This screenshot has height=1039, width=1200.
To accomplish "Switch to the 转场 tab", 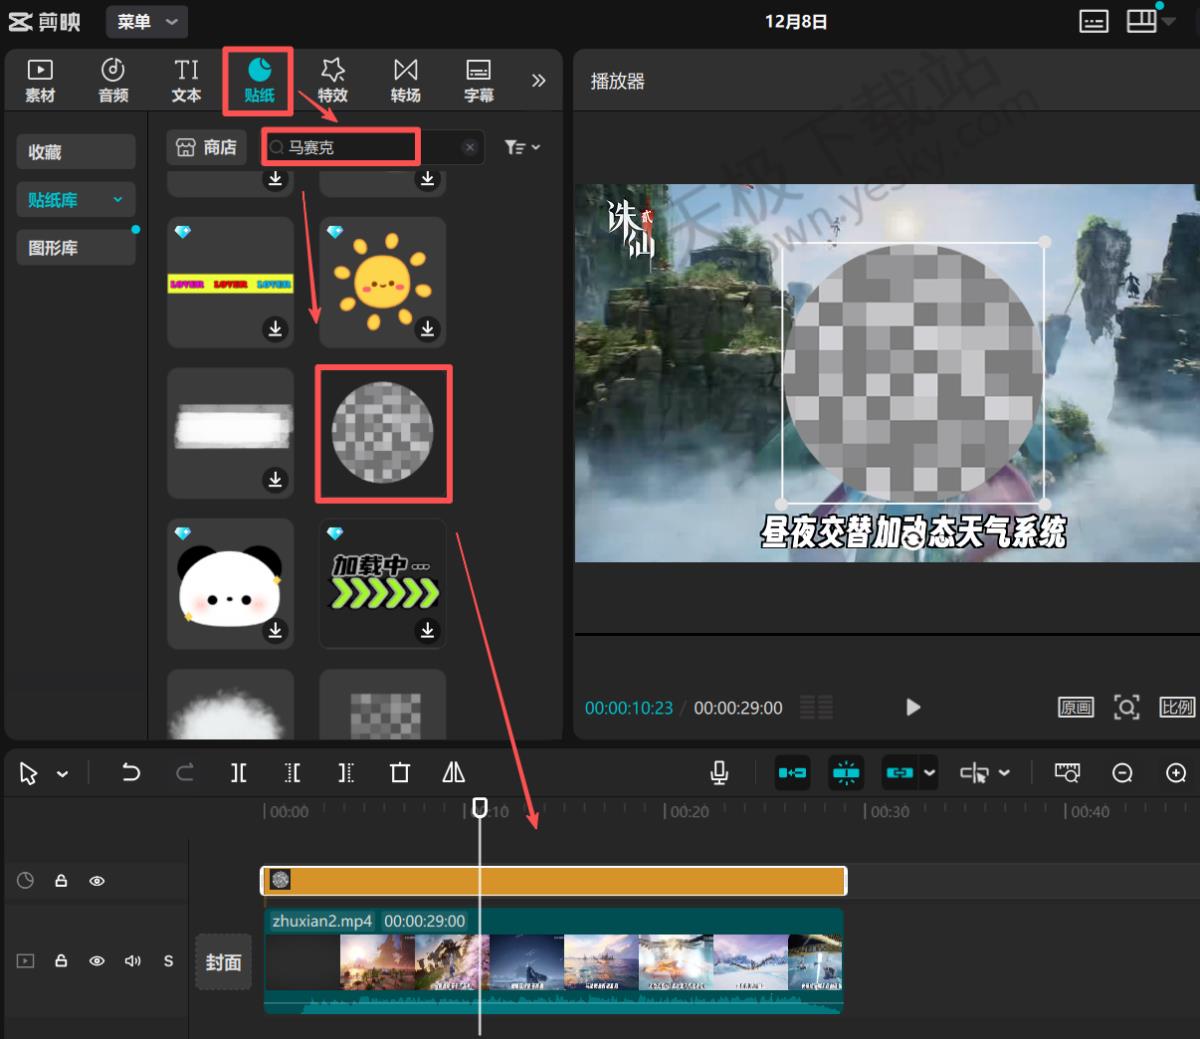I will click(x=405, y=80).
